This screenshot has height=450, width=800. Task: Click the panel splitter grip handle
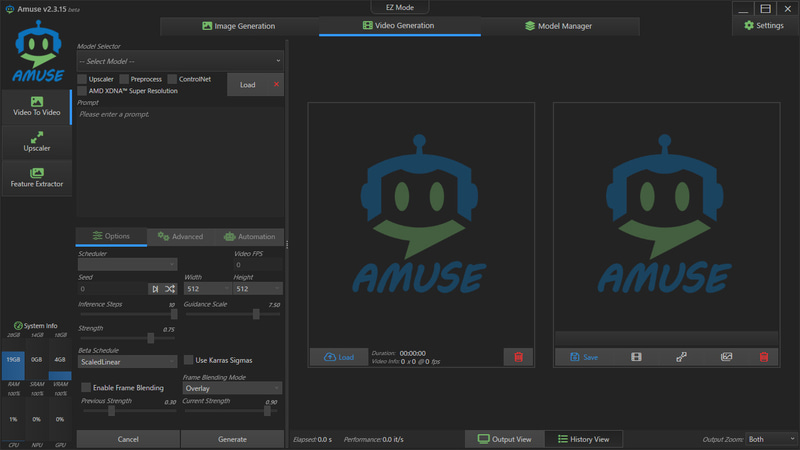[287, 244]
